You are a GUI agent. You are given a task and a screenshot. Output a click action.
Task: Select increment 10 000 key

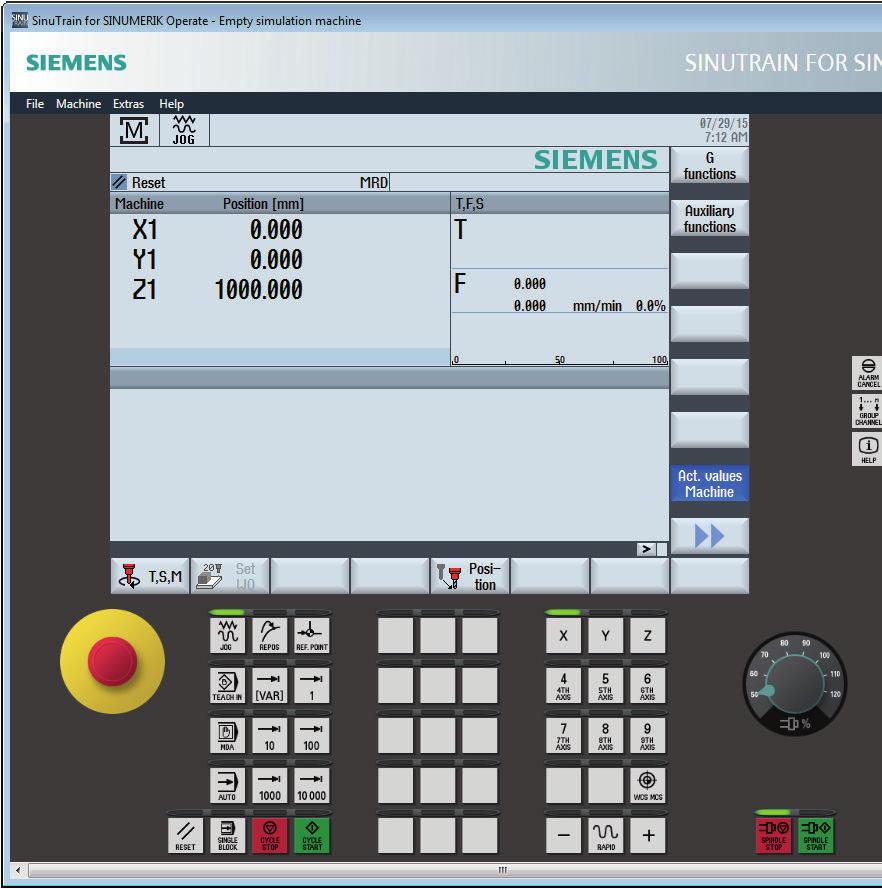pos(311,785)
